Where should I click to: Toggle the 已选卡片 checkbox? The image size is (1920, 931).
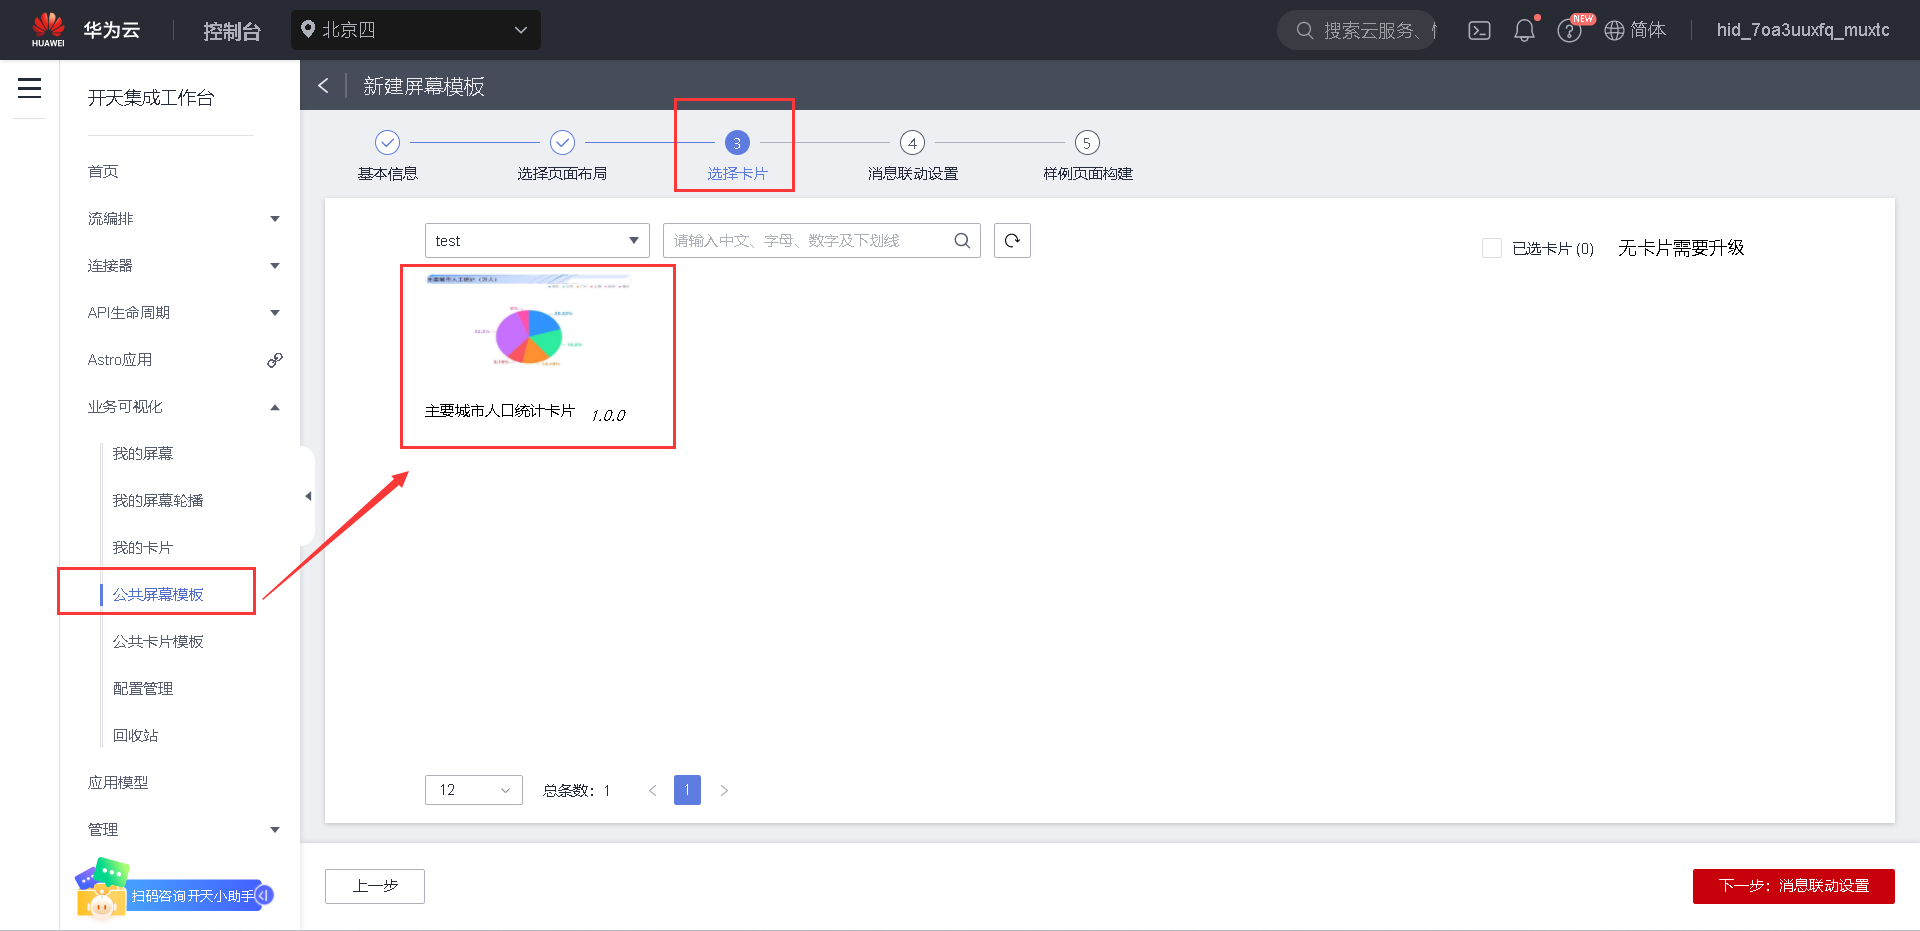point(1492,248)
